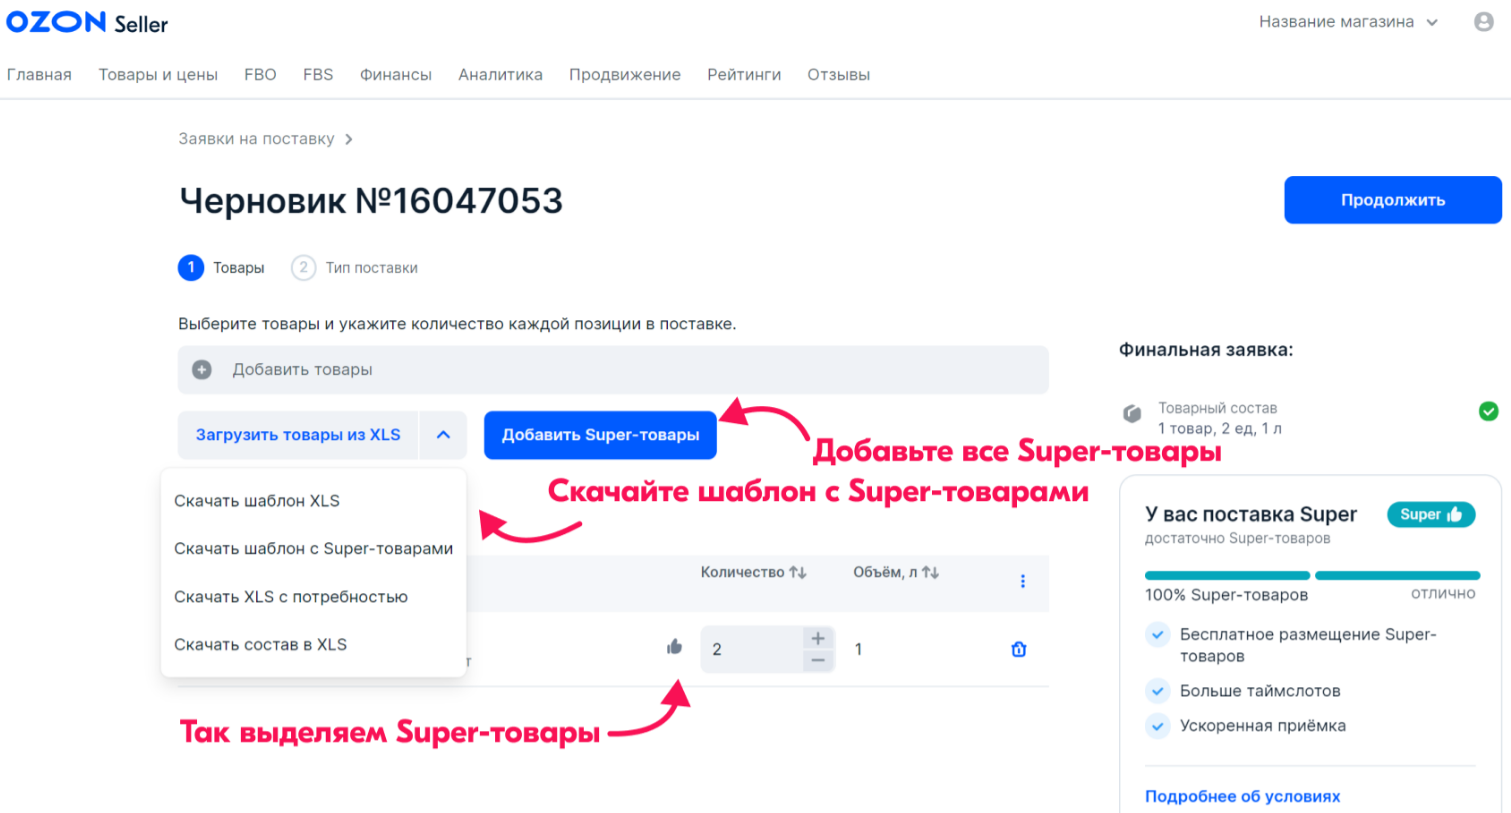The image size is (1511, 813).
Task: Open the Главная menu
Action: (x=39, y=75)
